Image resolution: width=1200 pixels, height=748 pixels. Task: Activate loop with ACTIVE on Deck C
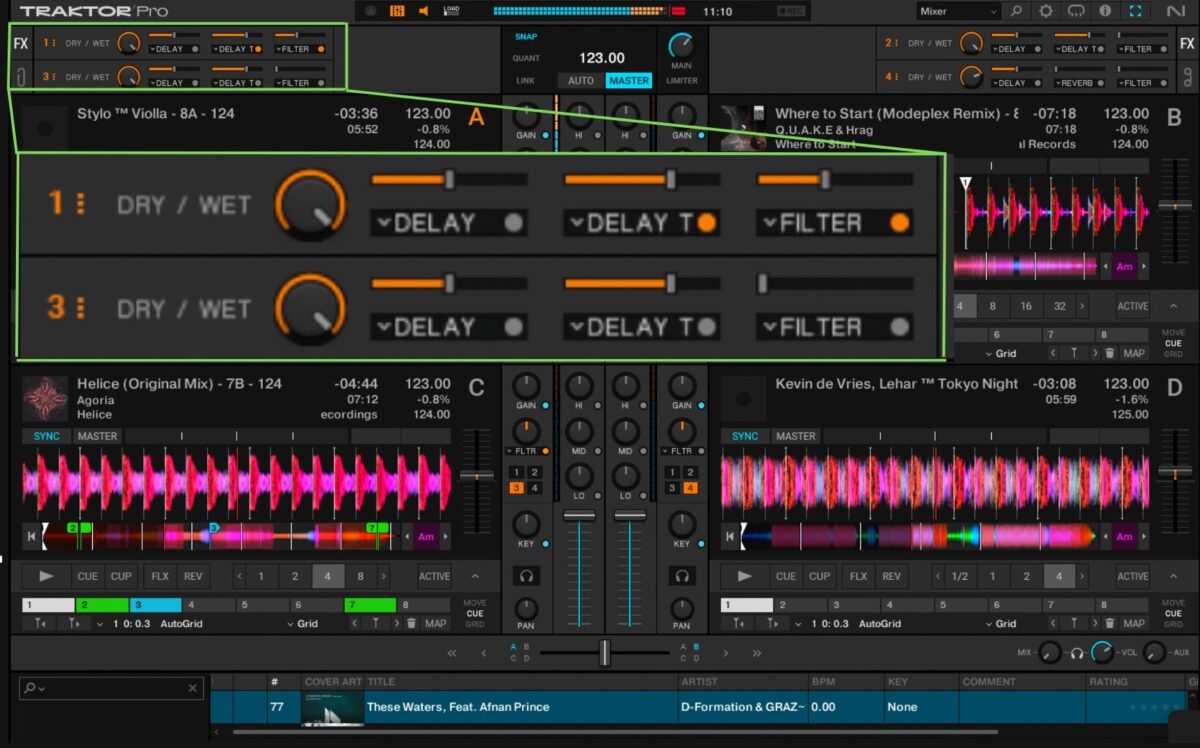(x=434, y=576)
